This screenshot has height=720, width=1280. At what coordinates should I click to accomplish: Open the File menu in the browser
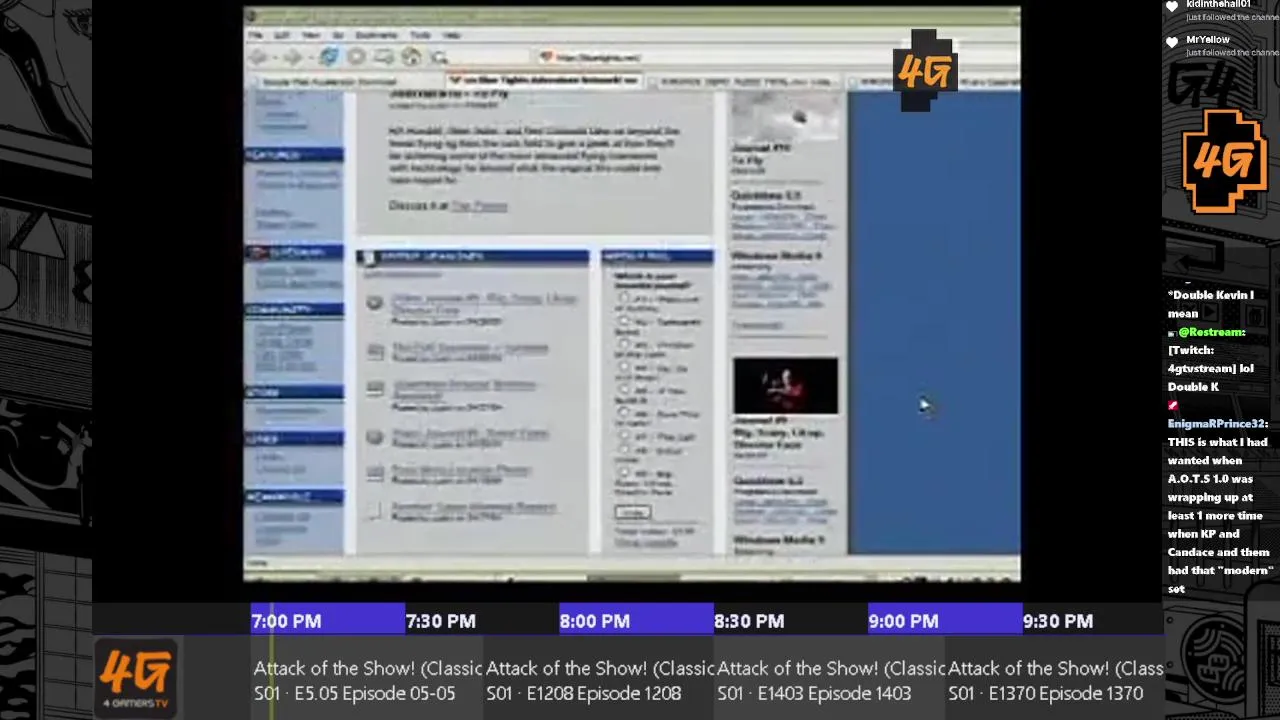[x=256, y=35]
